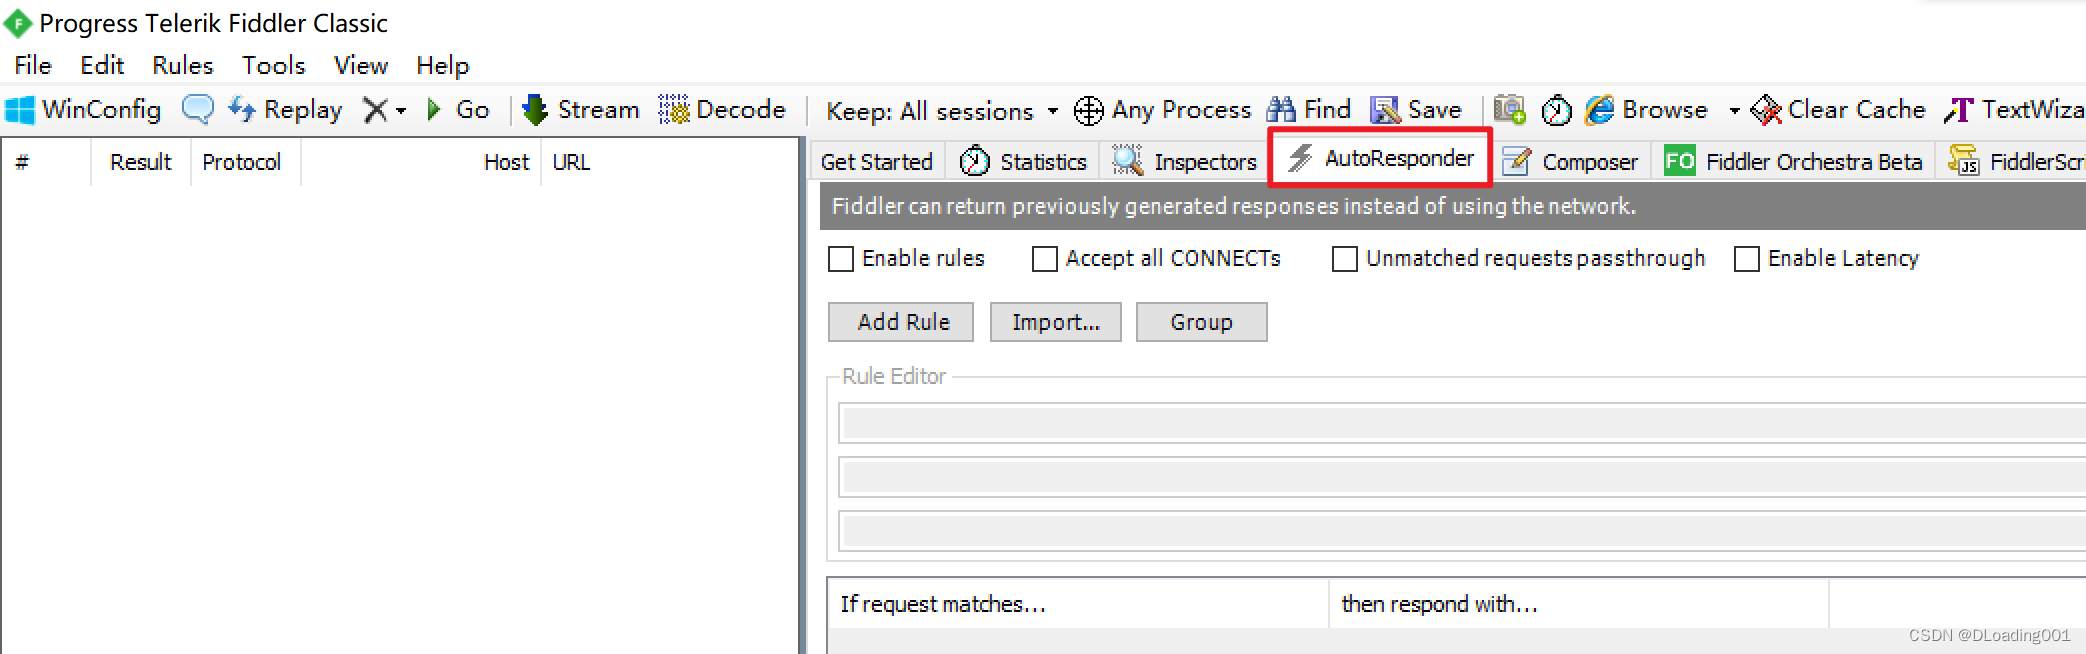Open WinConfig from the toolbar
Screen dimensions: 2086x654
point(85,110)
